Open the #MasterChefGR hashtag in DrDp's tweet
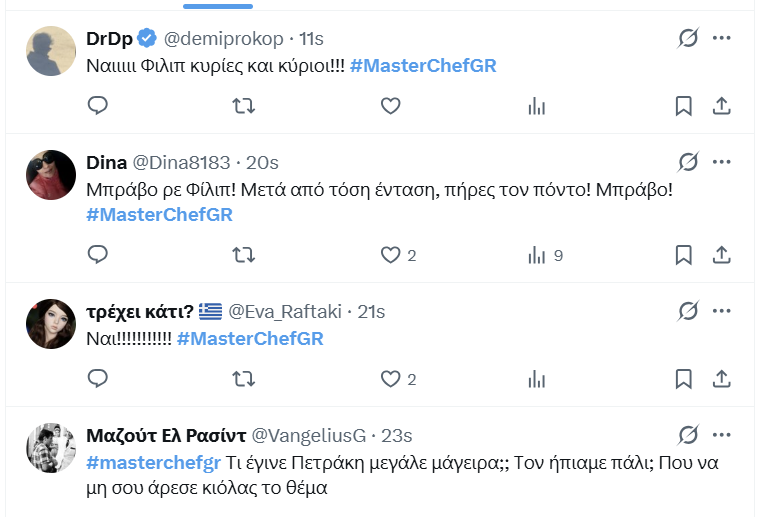 pyautogui.click(x=423, y=66)
